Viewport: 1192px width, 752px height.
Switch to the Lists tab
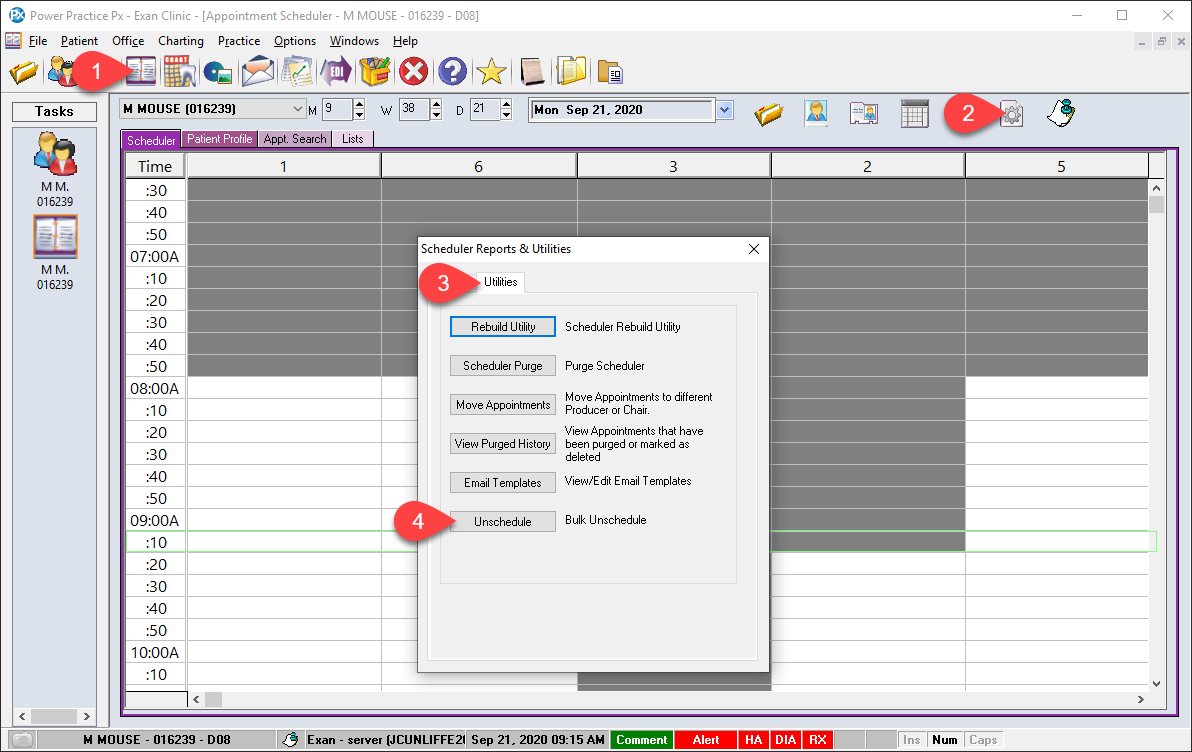click(352, 139)
